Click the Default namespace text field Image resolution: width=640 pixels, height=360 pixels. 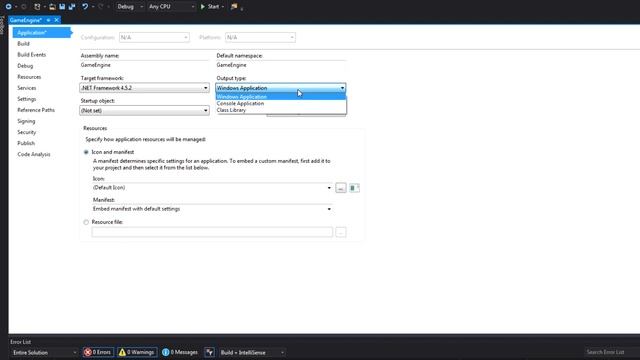[281, 65]
